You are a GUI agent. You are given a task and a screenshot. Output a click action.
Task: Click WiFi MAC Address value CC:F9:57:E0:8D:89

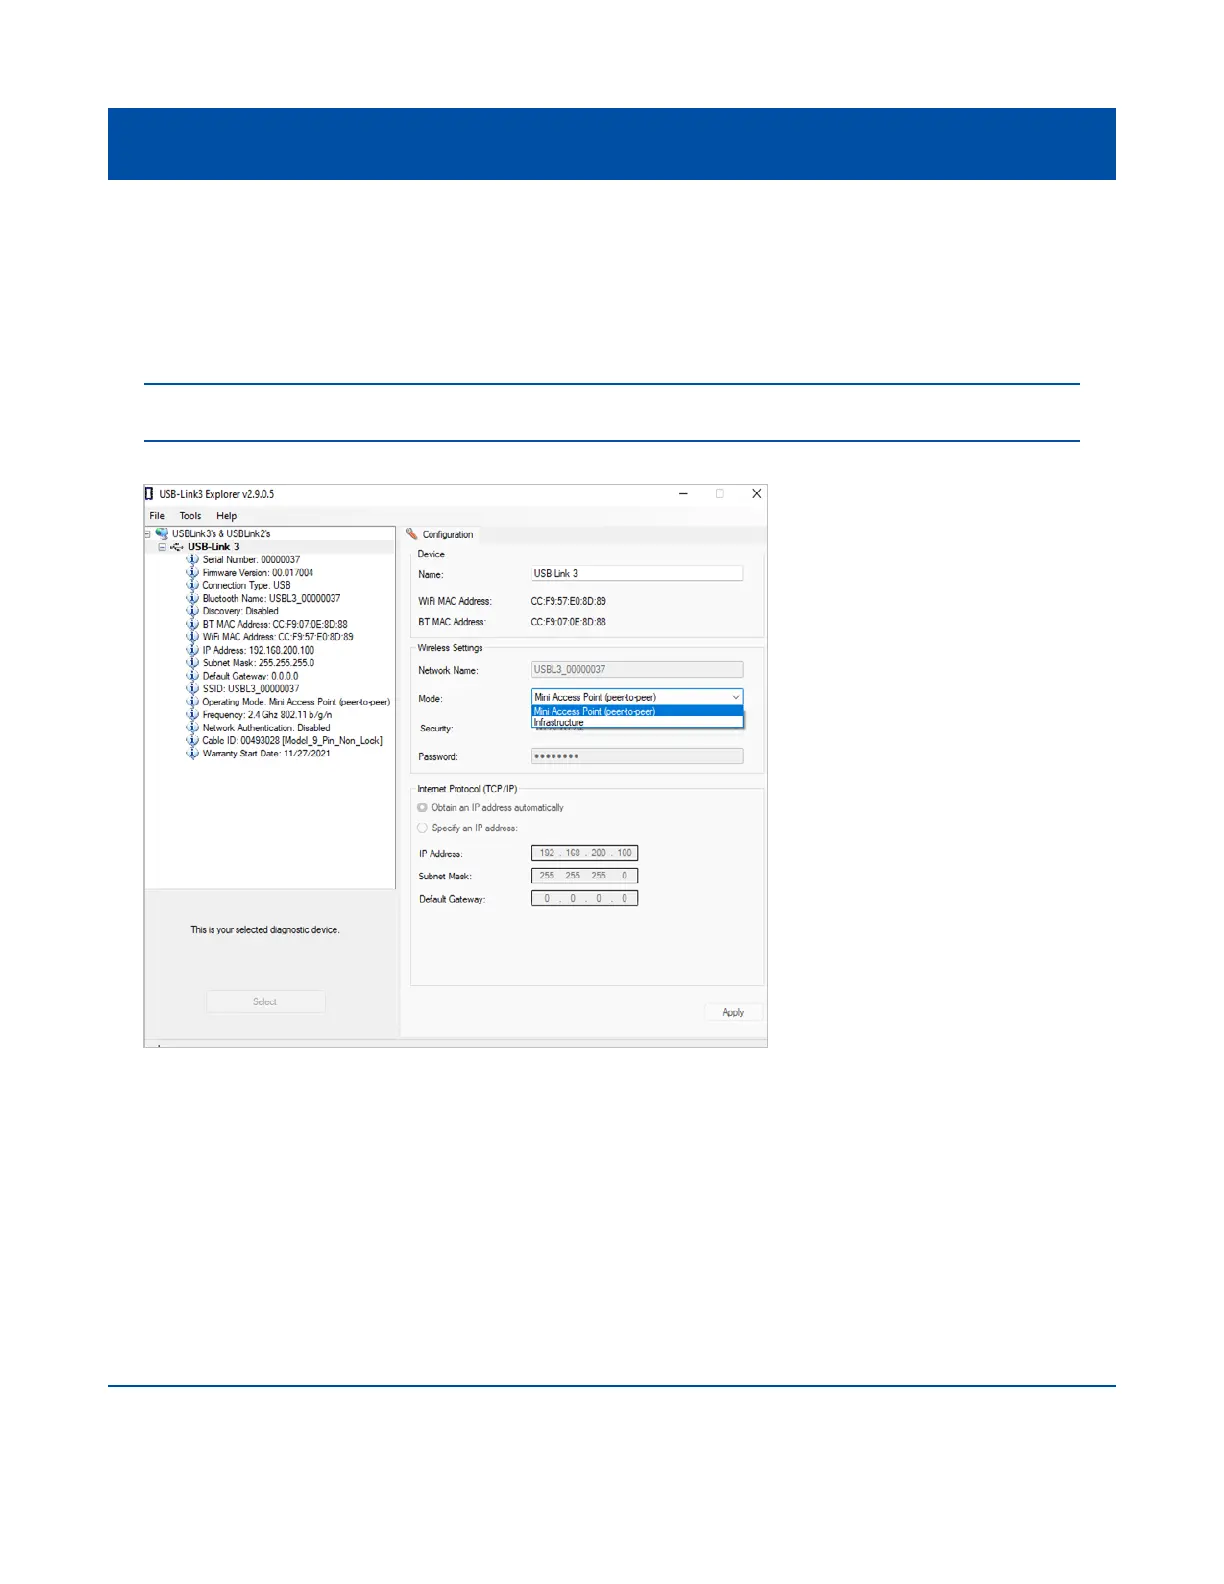pyautogui.click(x=568, y=601)
